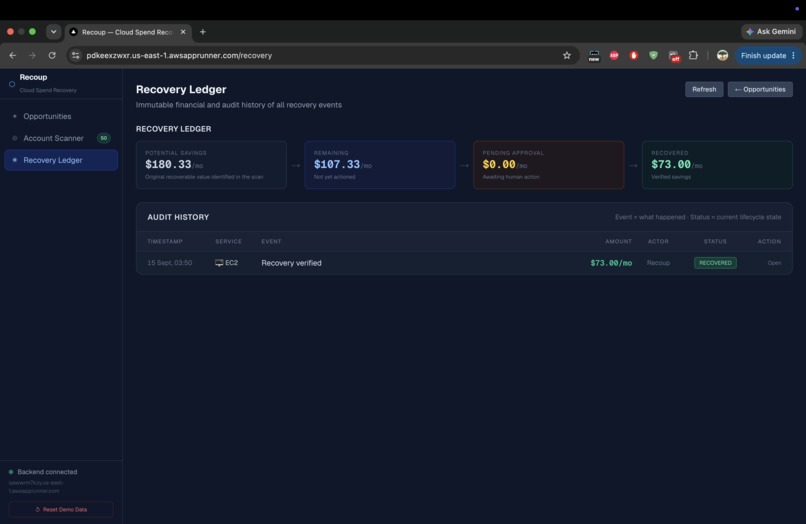Click the 50 badge next to Account Scanner
806x524 pixels.
[103, 138]
